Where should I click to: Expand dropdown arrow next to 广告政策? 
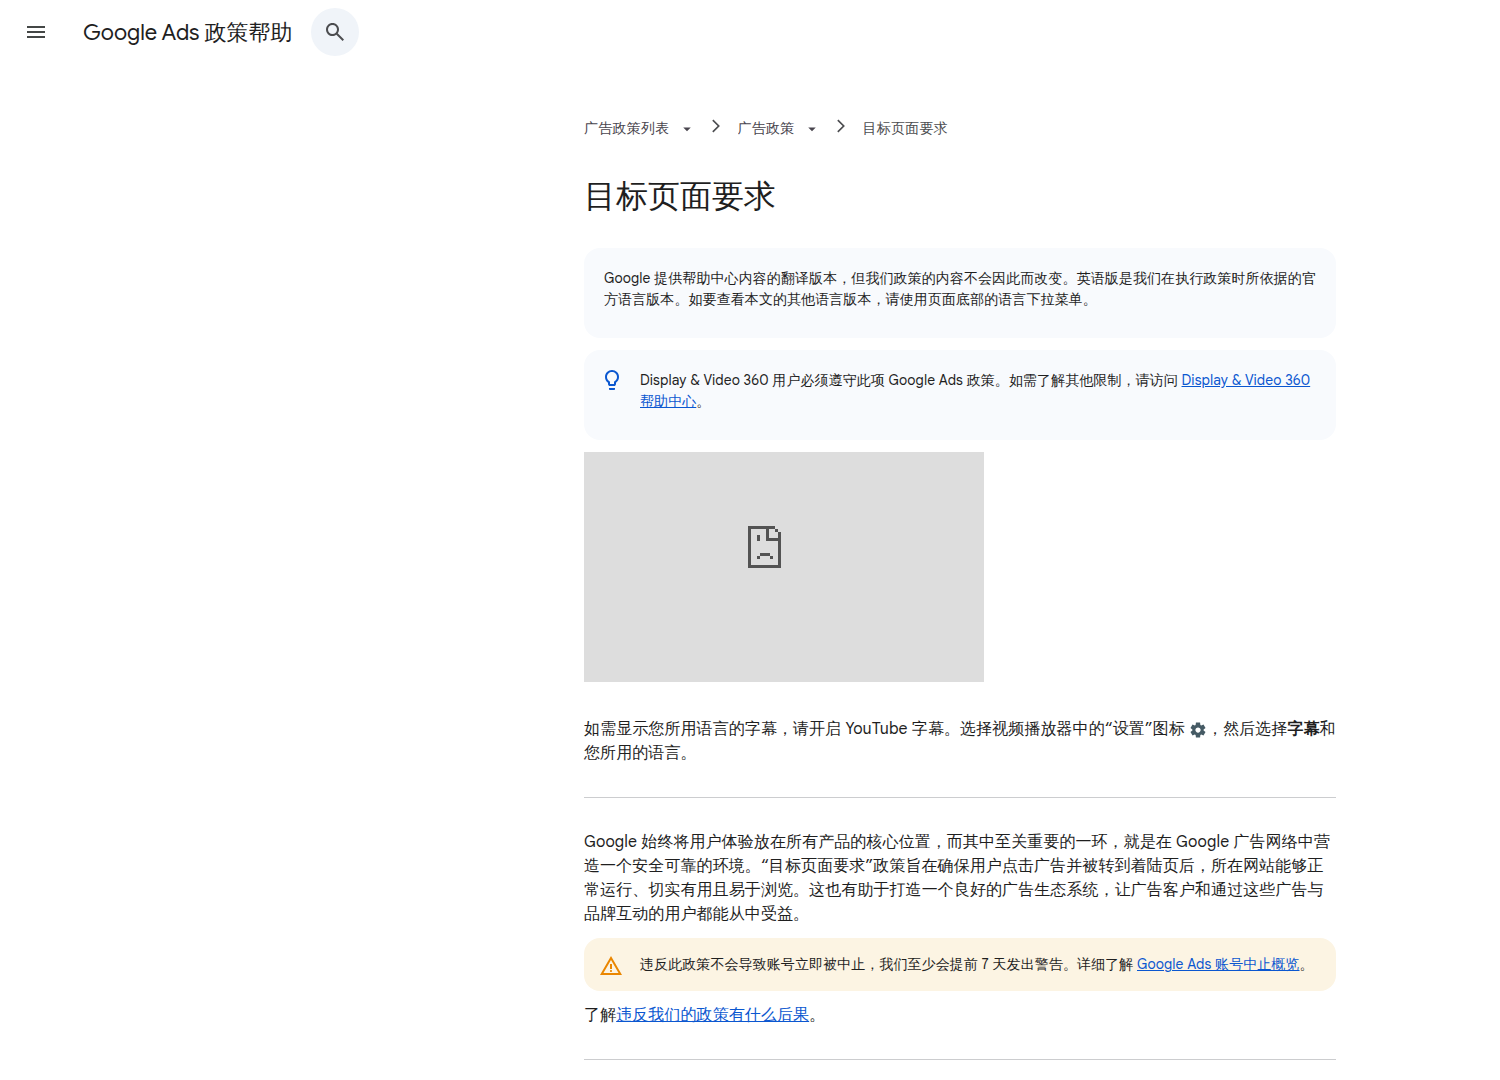point(812,129)
